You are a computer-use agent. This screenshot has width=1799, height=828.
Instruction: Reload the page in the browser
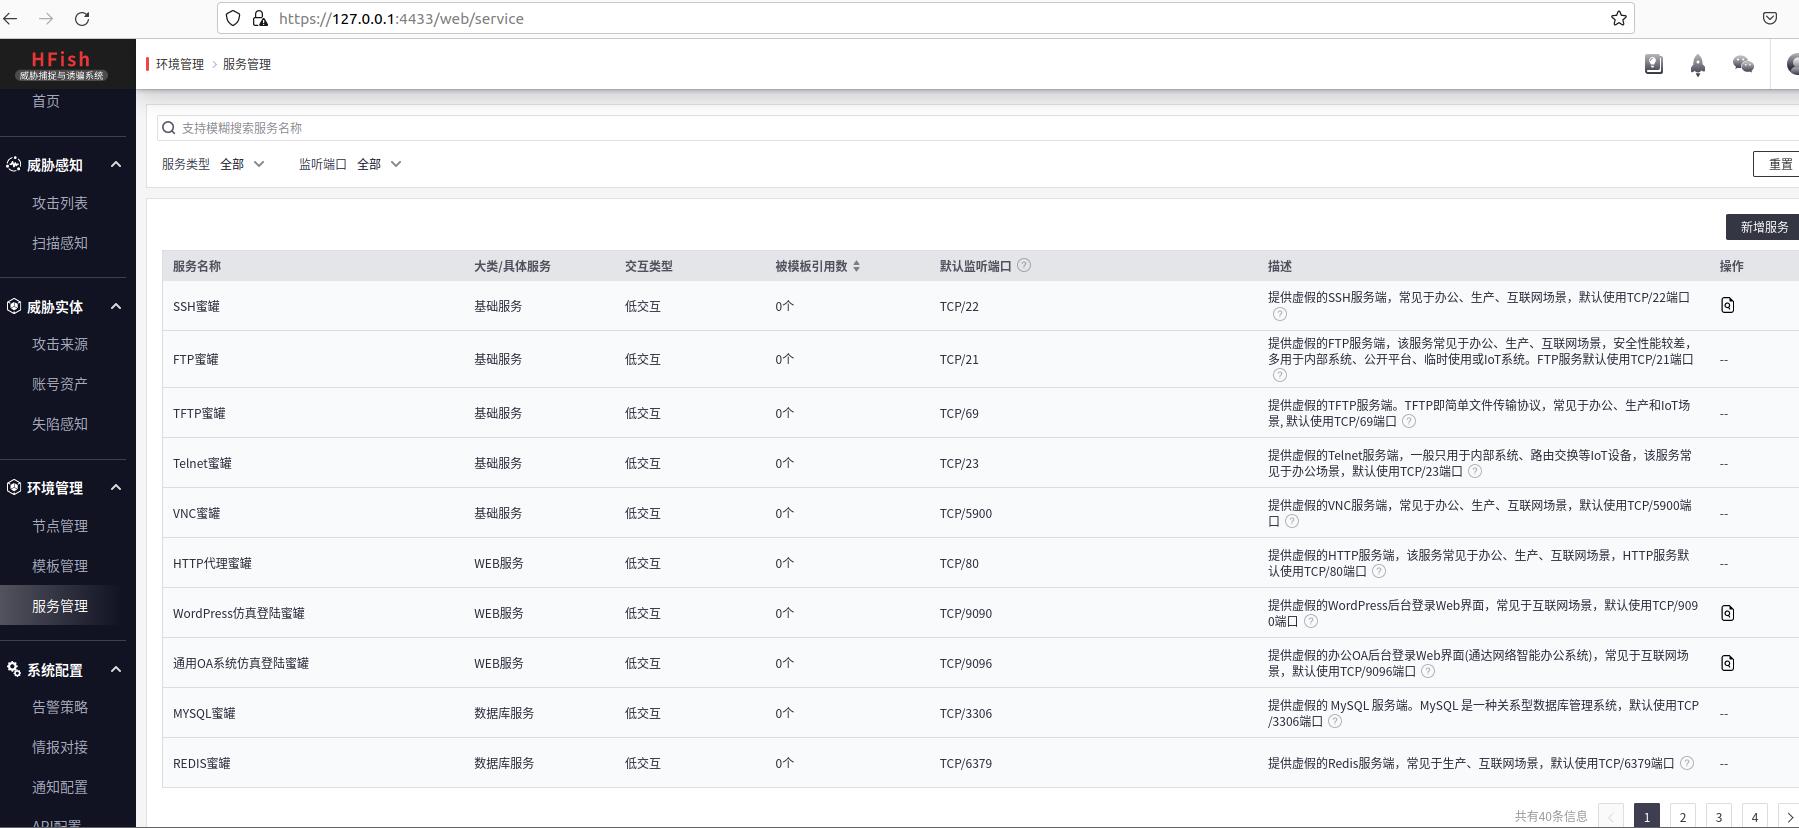coord(82,18)
